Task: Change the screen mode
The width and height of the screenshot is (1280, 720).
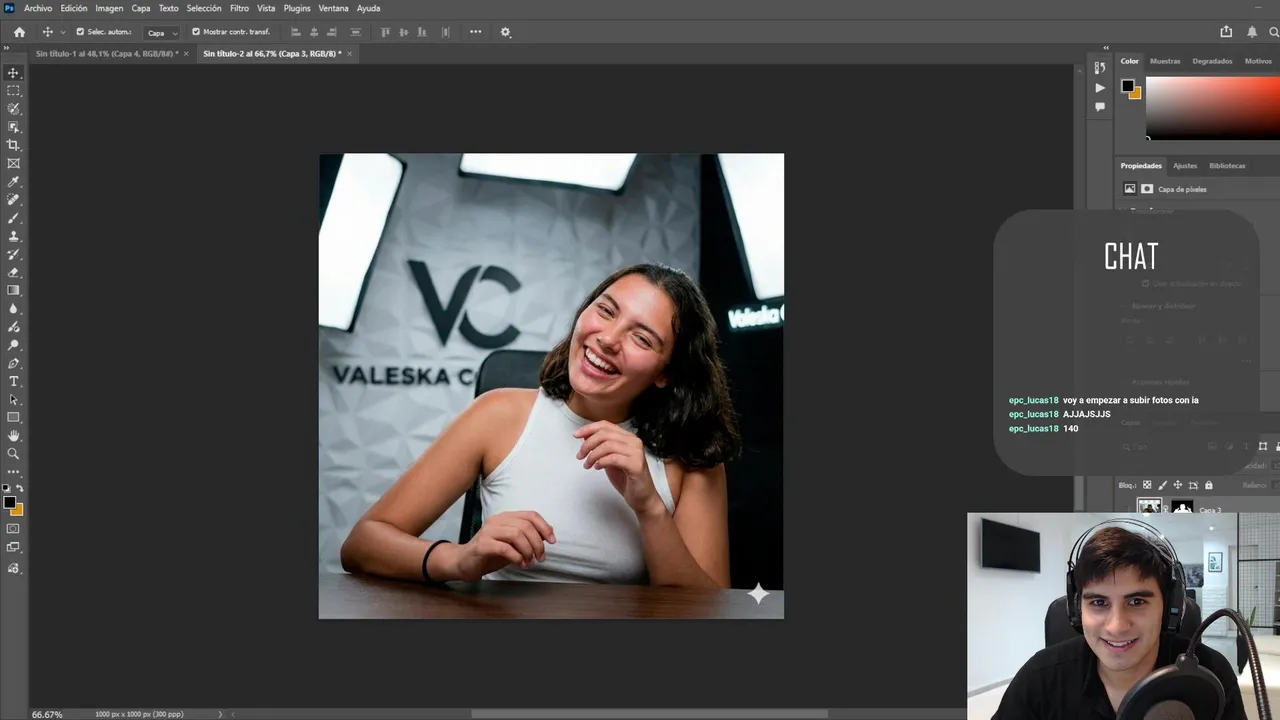Action: click(x=13, y=547)
